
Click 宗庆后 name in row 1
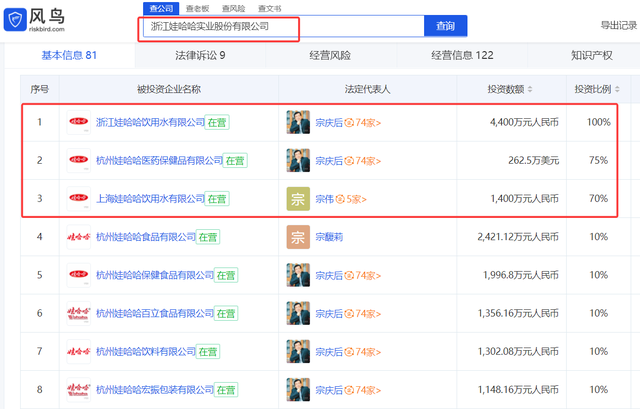click(x=329, y=122)
